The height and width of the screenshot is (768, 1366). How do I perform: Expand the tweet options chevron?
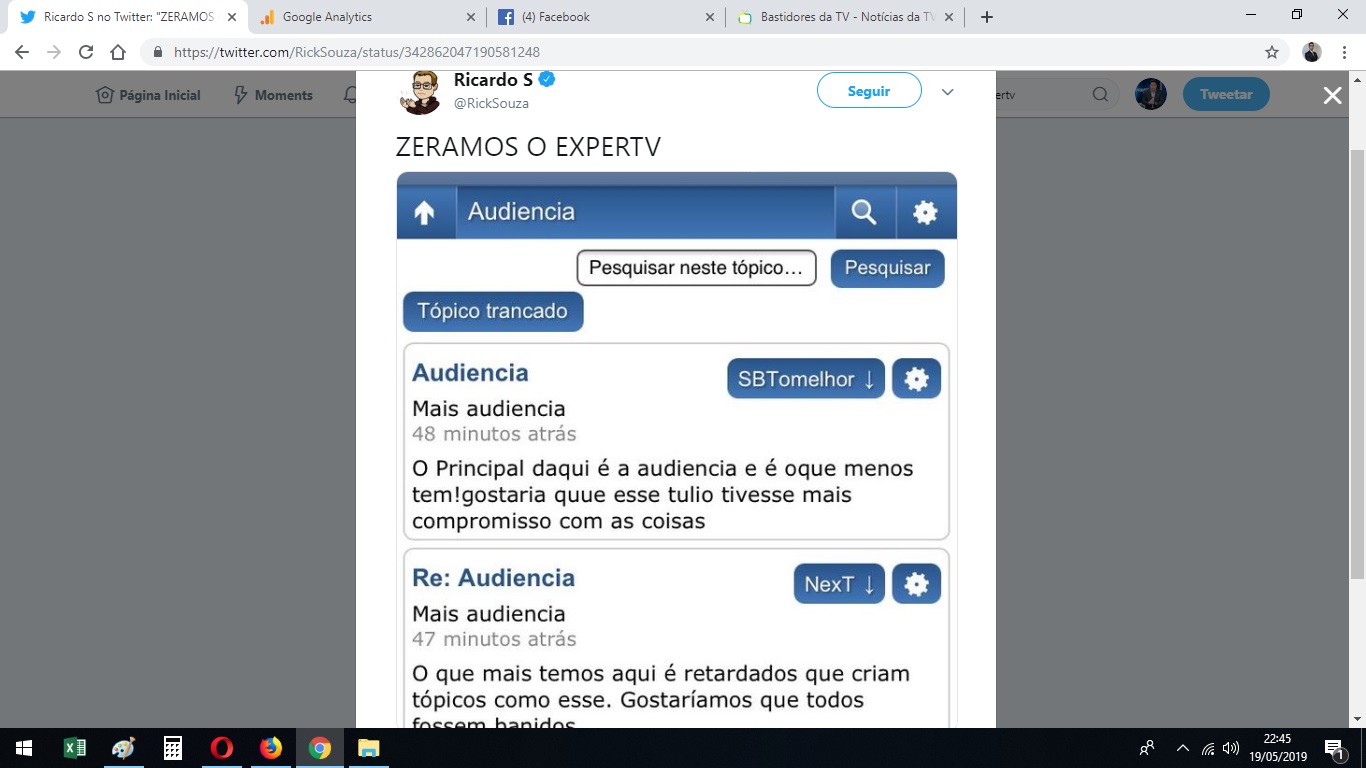947,92
